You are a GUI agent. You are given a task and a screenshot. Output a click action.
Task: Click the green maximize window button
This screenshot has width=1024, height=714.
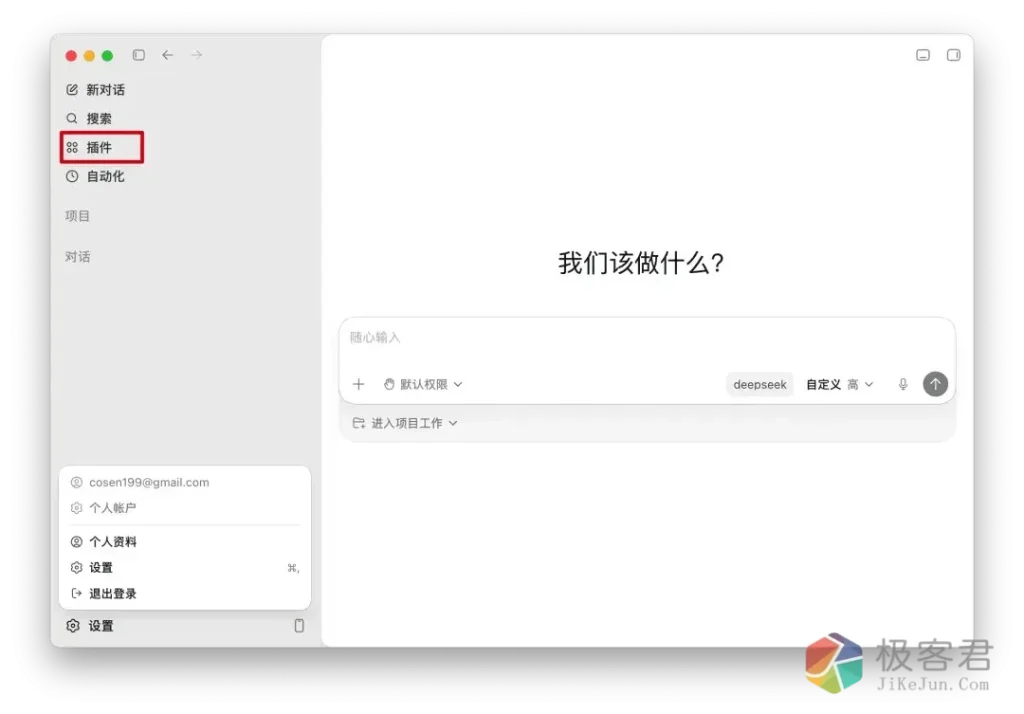click(x=107, y=56)
